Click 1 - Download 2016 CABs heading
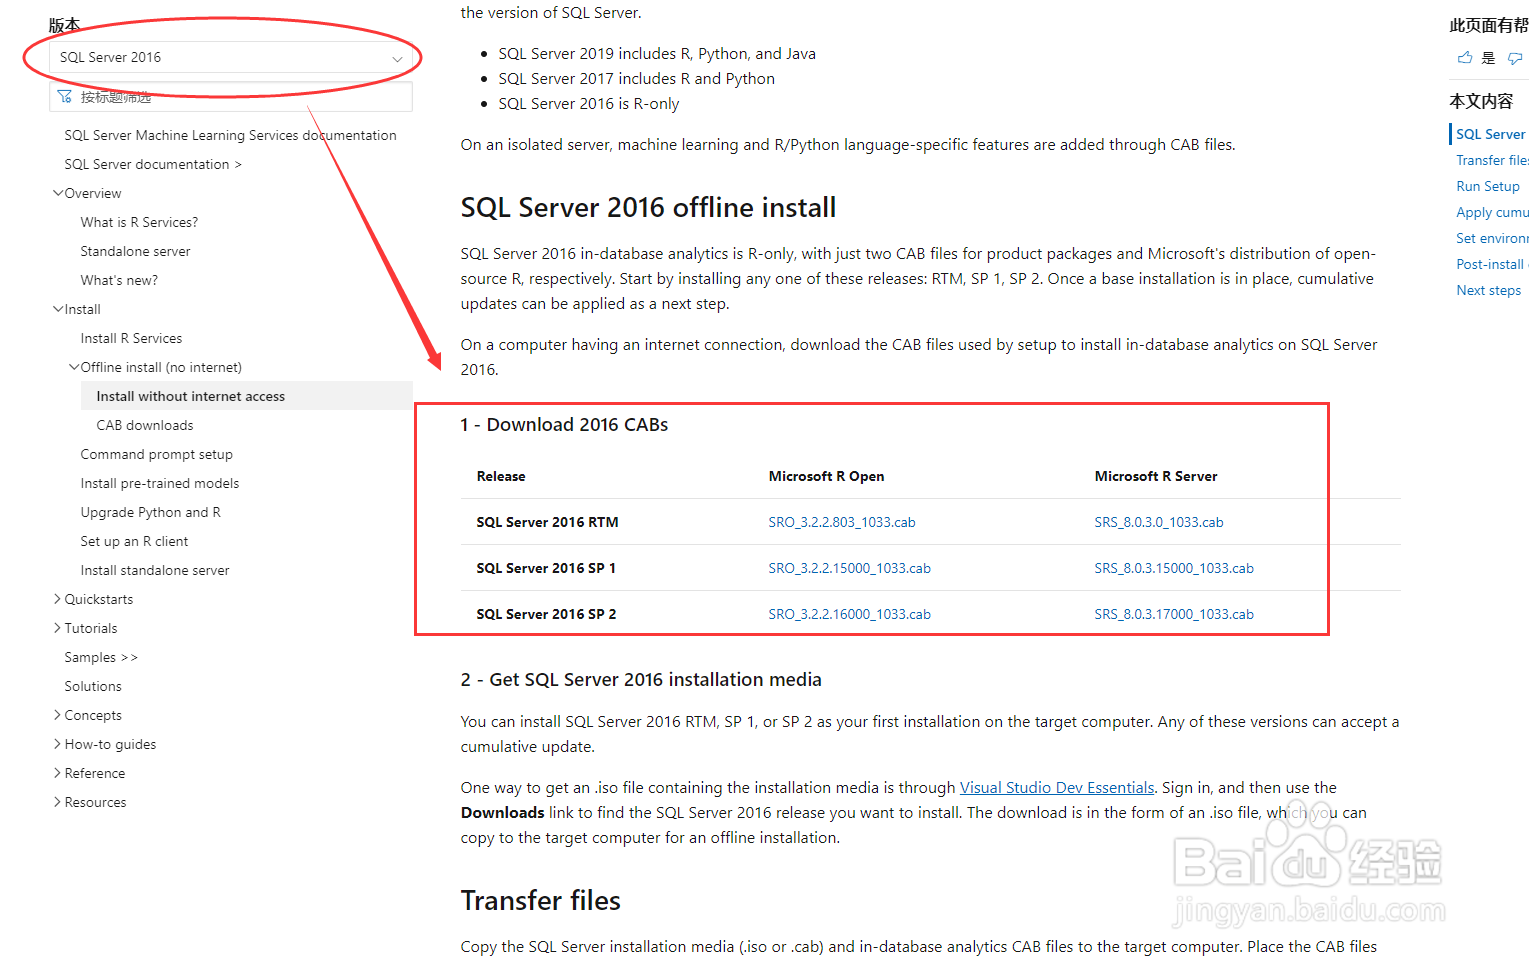Image resolution: width=1529 pixels, height=962 pixels. [x=564, y=425]
